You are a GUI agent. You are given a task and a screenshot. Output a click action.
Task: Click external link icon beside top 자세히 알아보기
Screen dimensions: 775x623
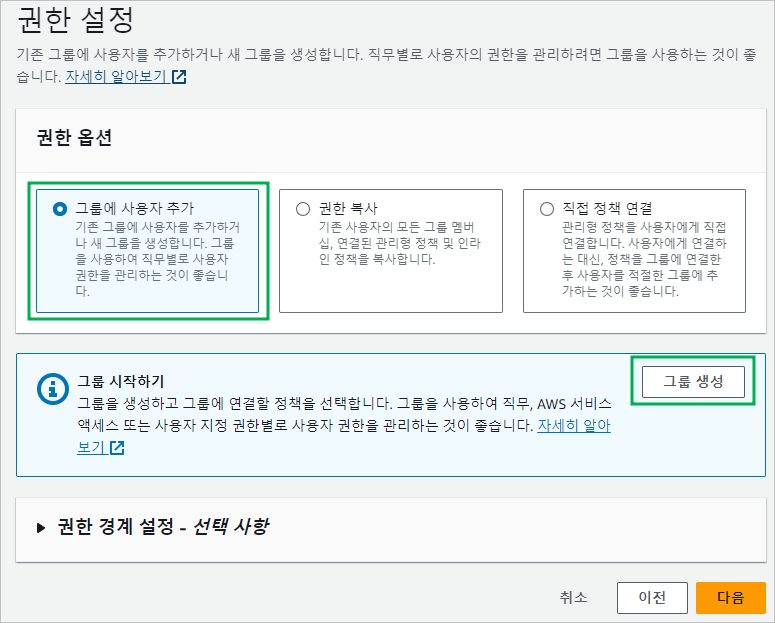pyautogui.click(x=179, y=77)
